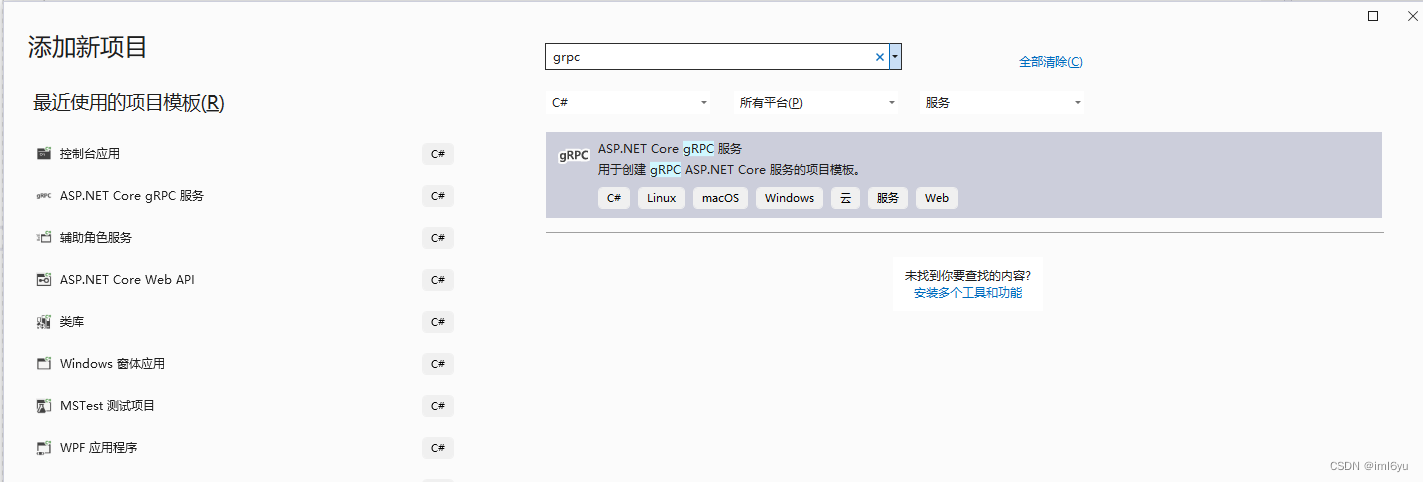1423x482 pixels.
Task: Open the search history dropdown arrow
Action: coord(896,57)
